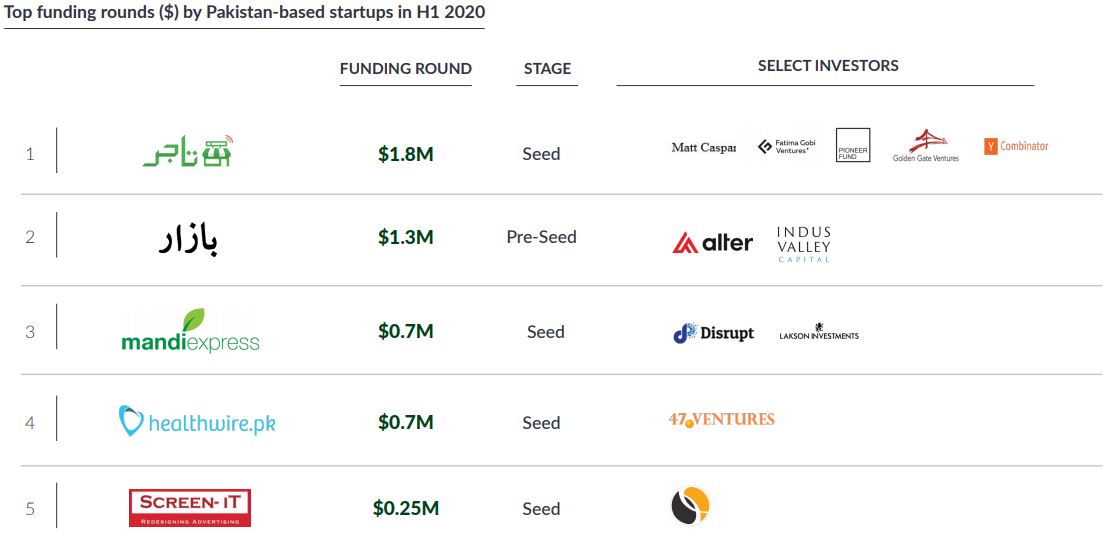Viewport: 1116px width, 547px height.
Task: Select the Golden Gate Ventures bridge logo
Action: (x=925, y=146)
